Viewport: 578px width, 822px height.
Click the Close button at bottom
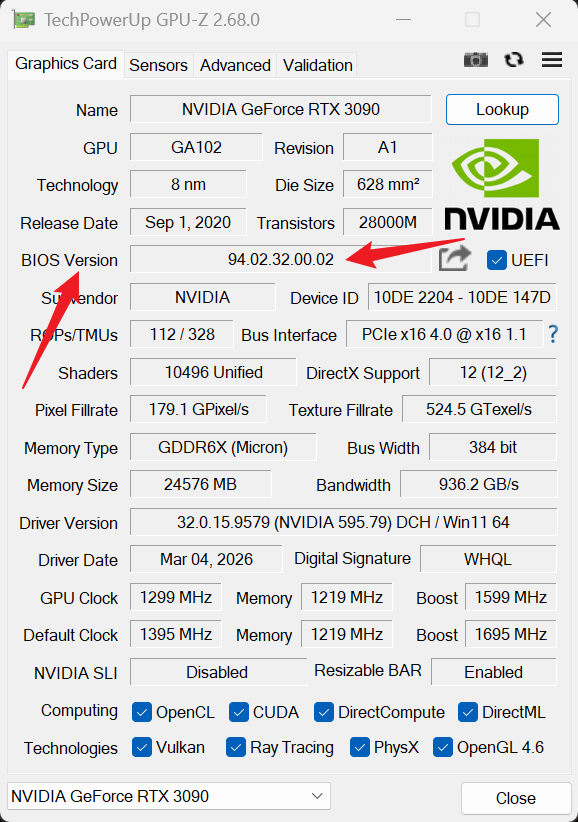pyautogui.click(x=516, y=798)
